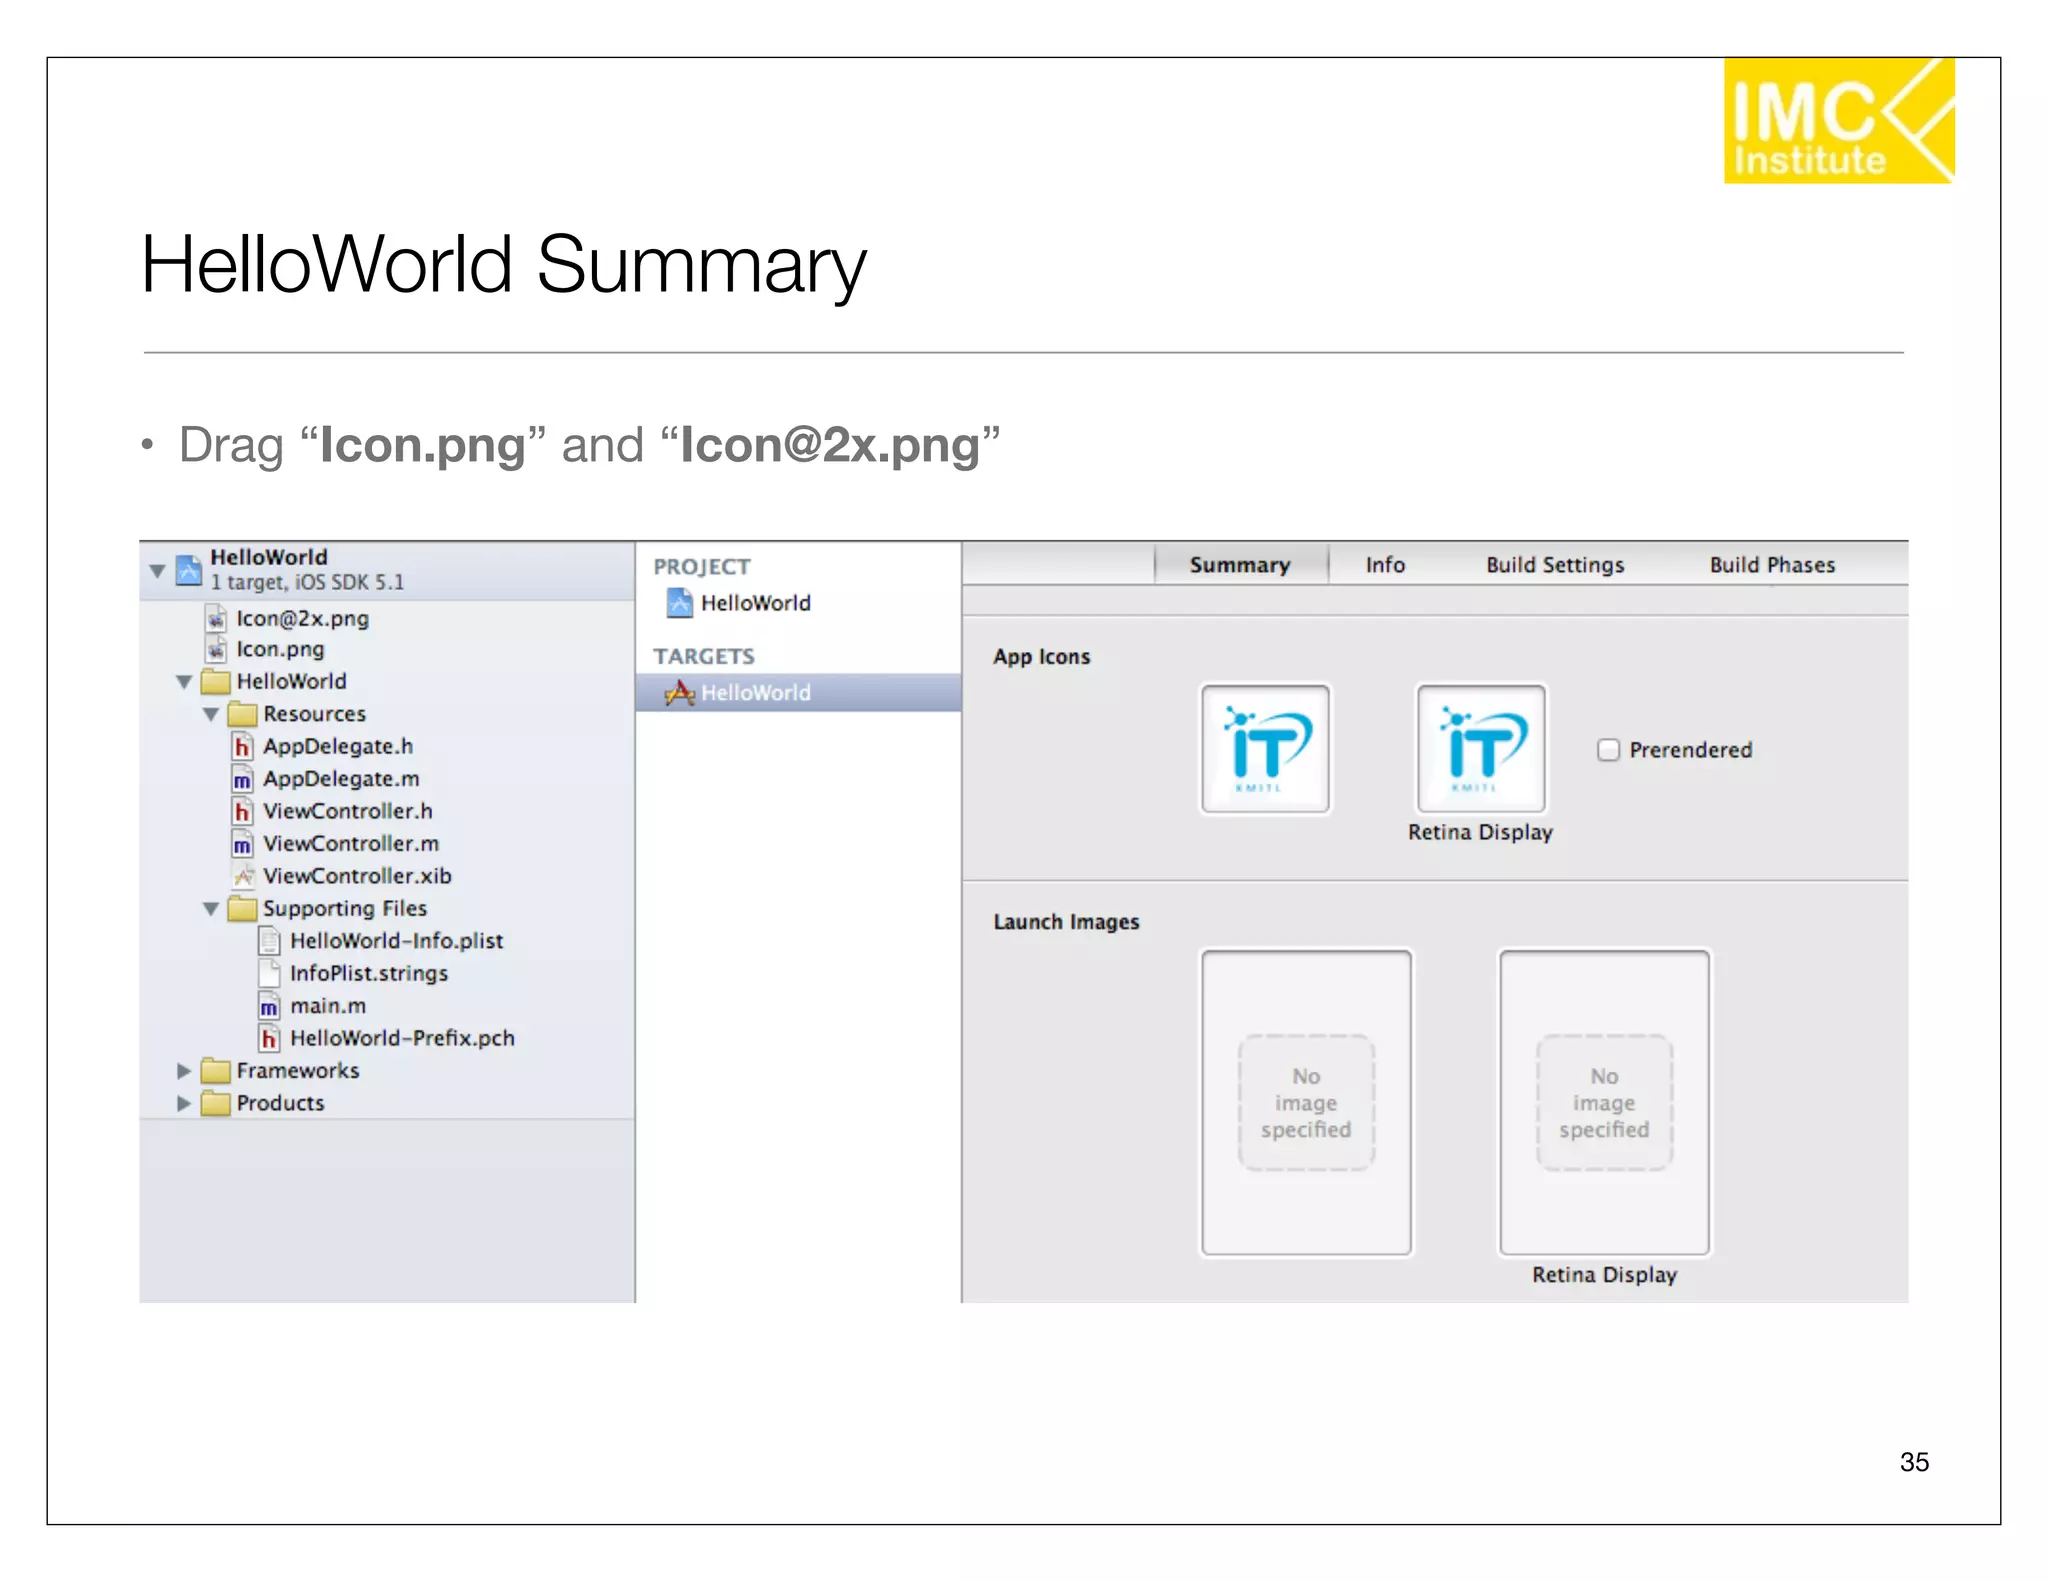The height and width of the screenshot is (1582, 2048).
Task: Click the ViewController.xib interface file icon
Action: click(242, 876)
